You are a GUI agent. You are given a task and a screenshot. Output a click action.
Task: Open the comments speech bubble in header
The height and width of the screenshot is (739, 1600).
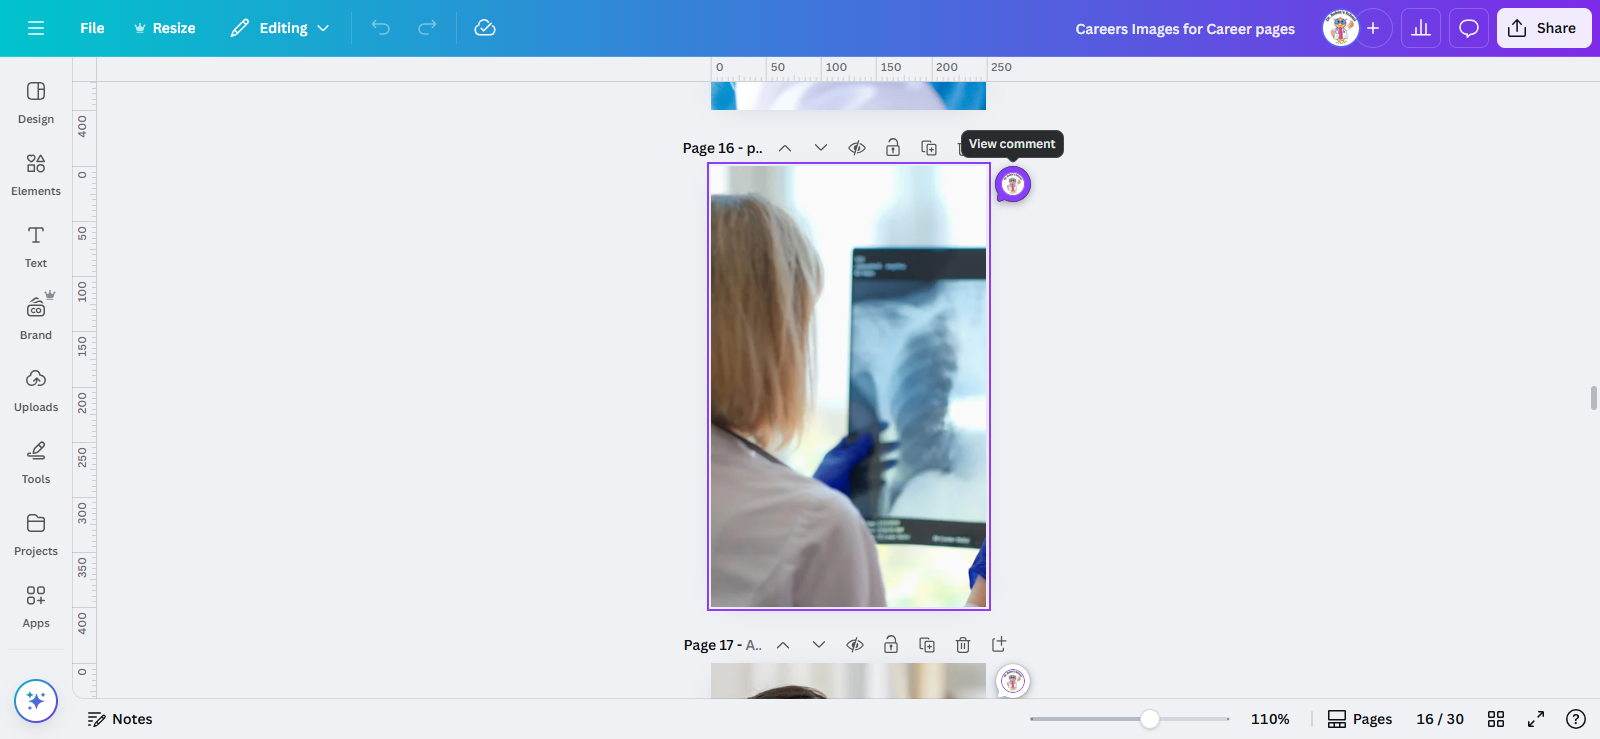pyautogui.click(x=1469, y=28)
